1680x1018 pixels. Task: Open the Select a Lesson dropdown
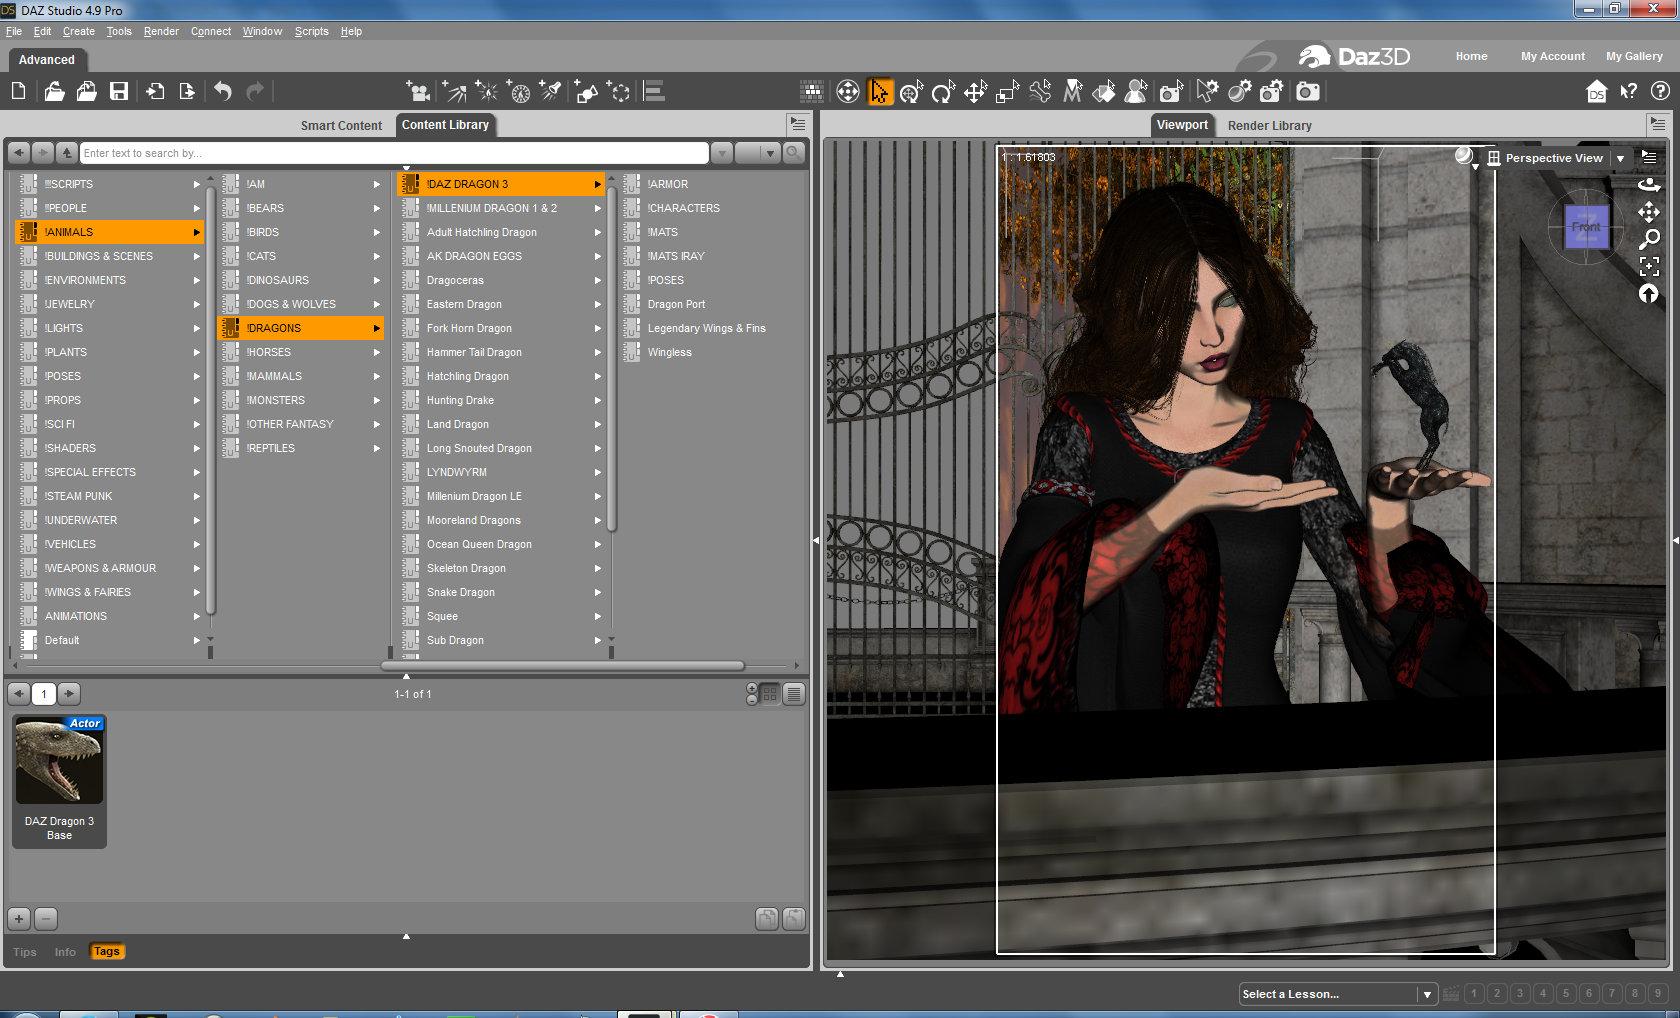[1427, 994]
